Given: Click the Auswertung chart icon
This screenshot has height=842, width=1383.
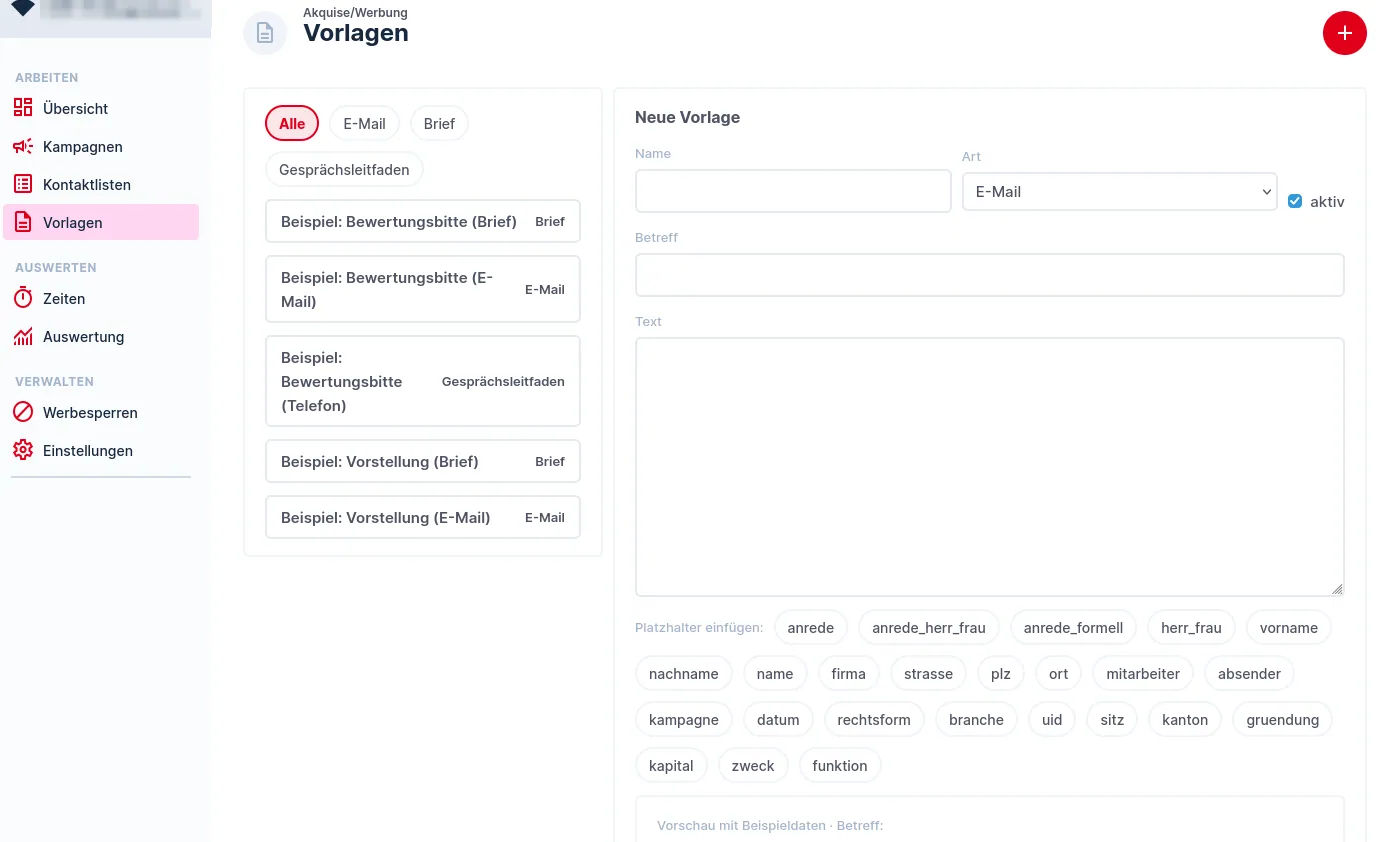Looking at the screenshot, I should pos(23,336).
